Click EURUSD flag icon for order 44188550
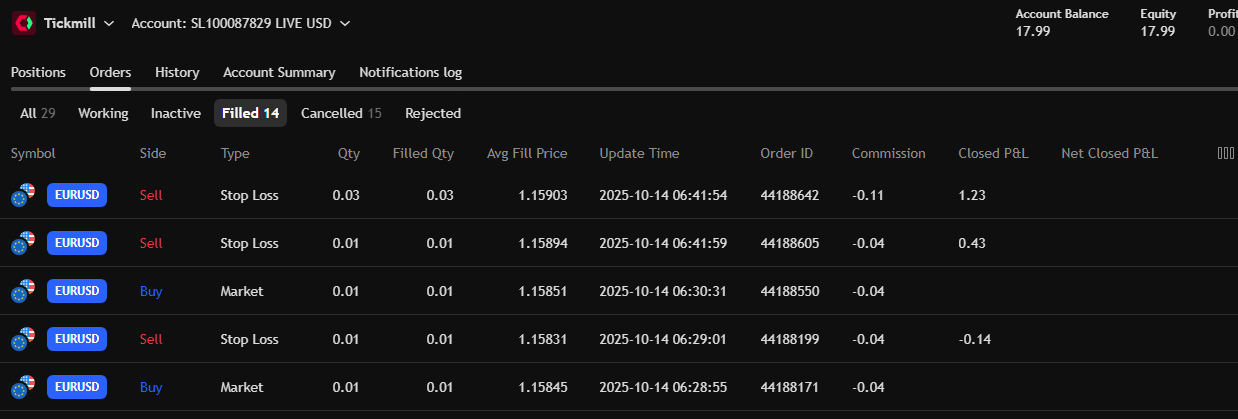The height and width of the screenshot is (419, 1238). tap(23, 291)
